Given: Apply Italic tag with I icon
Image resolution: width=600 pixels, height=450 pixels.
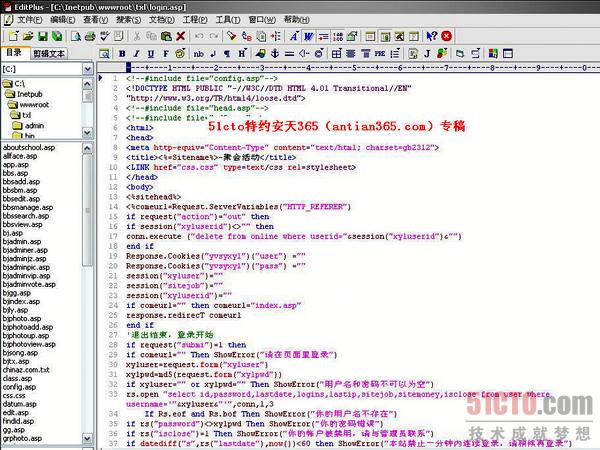Looking at the screenshot, I should click(136, 54).
